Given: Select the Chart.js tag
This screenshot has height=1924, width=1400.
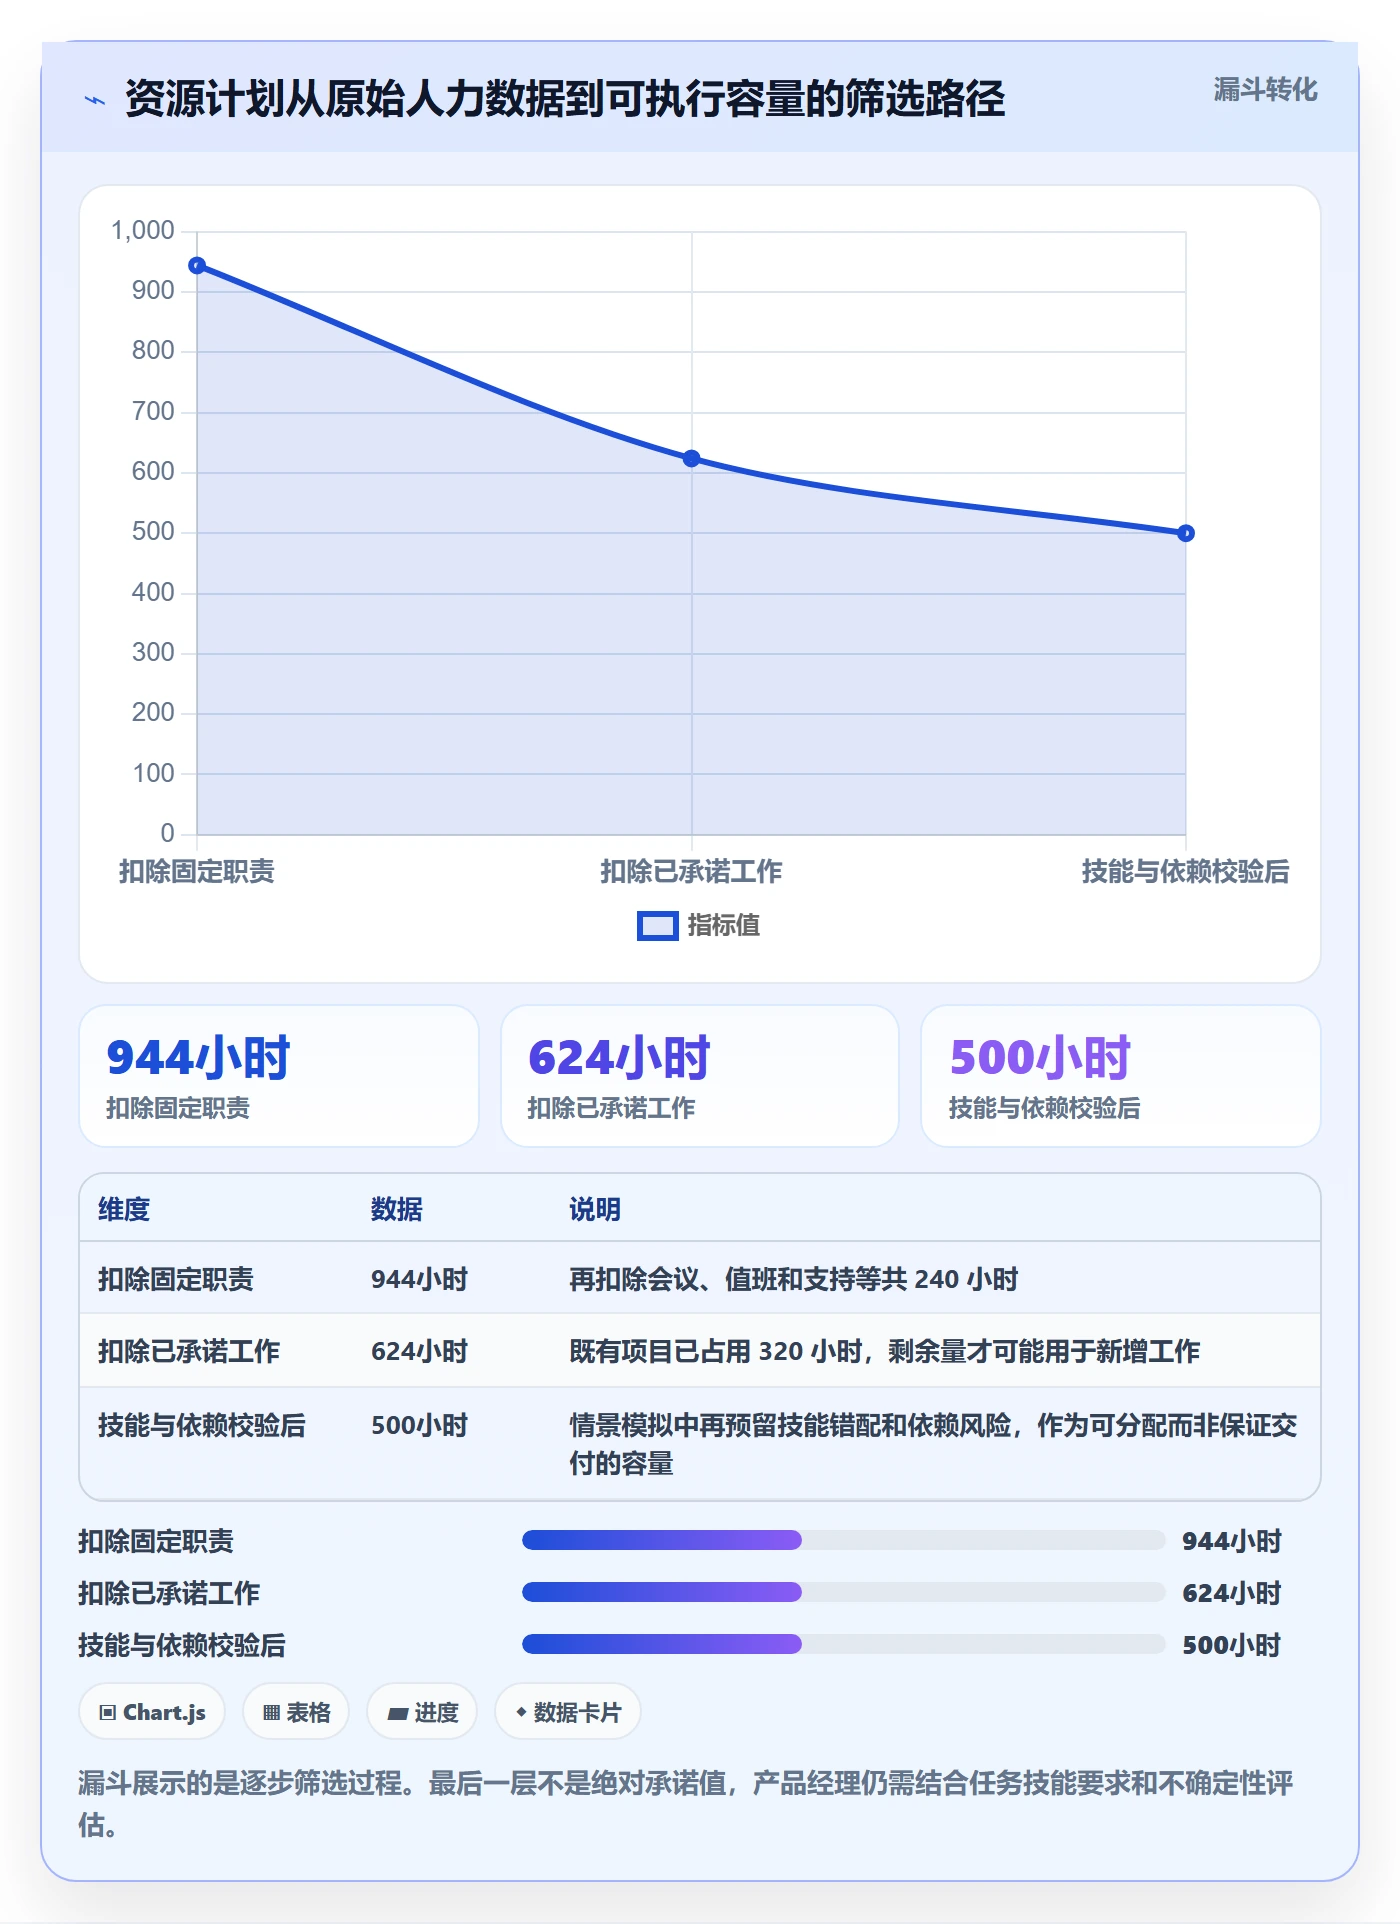Looking at the screenshot, I should (152, 1712).
